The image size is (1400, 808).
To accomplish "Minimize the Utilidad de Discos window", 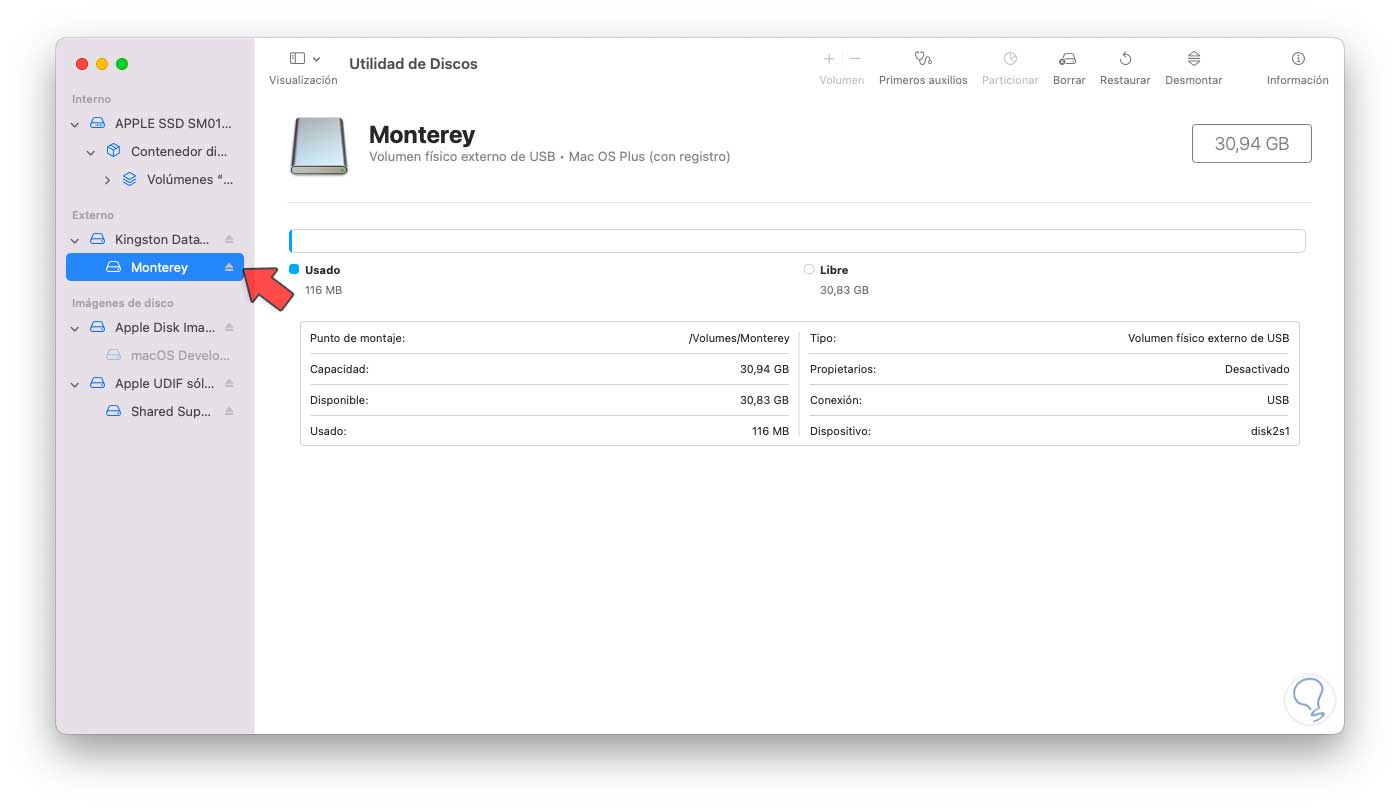I will click(102, 64).
